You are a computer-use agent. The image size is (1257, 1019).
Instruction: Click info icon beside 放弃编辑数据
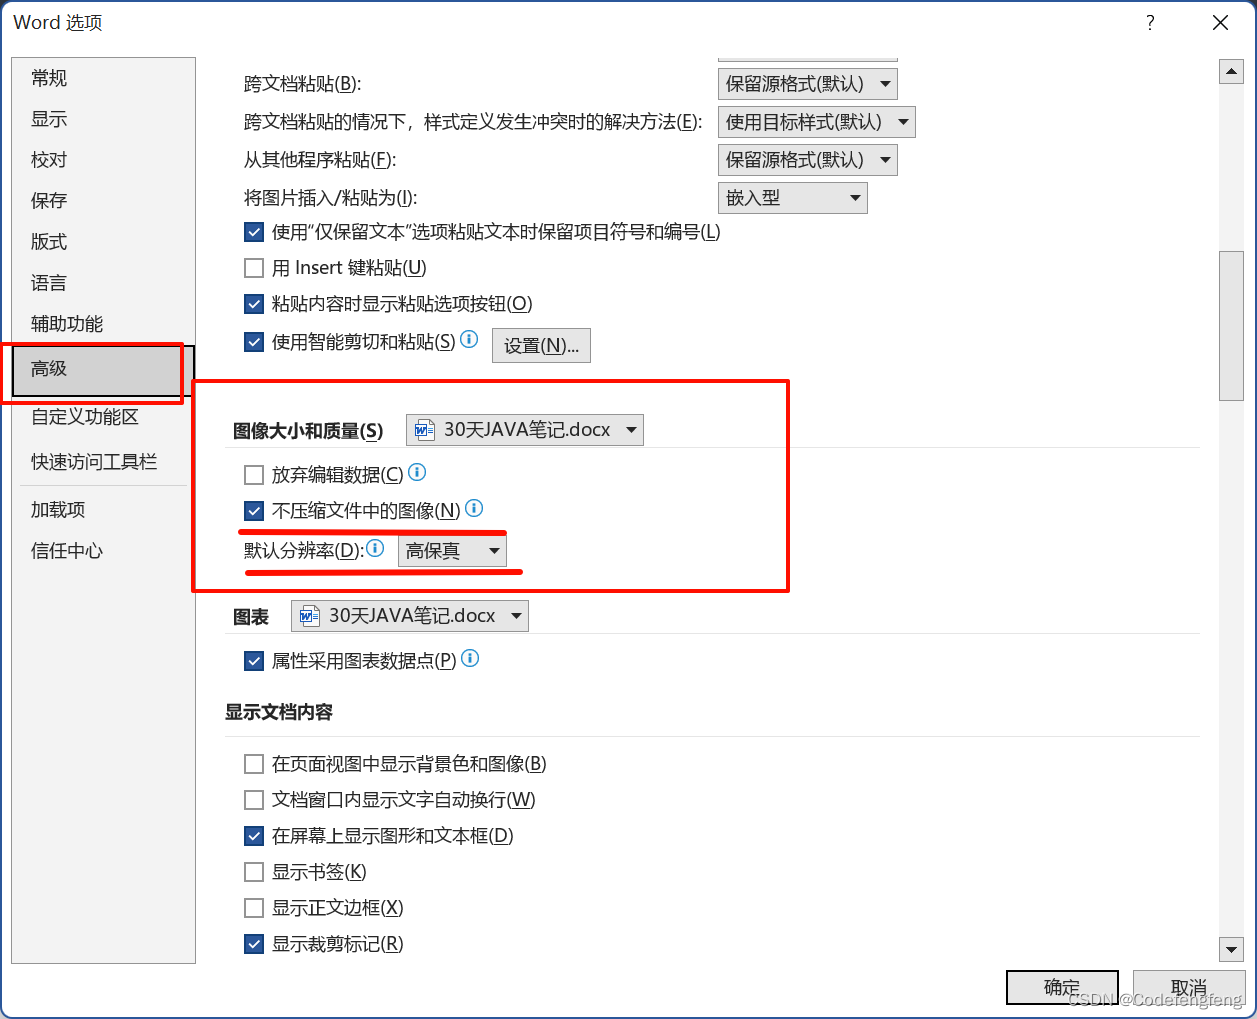[x=418, y=472]
